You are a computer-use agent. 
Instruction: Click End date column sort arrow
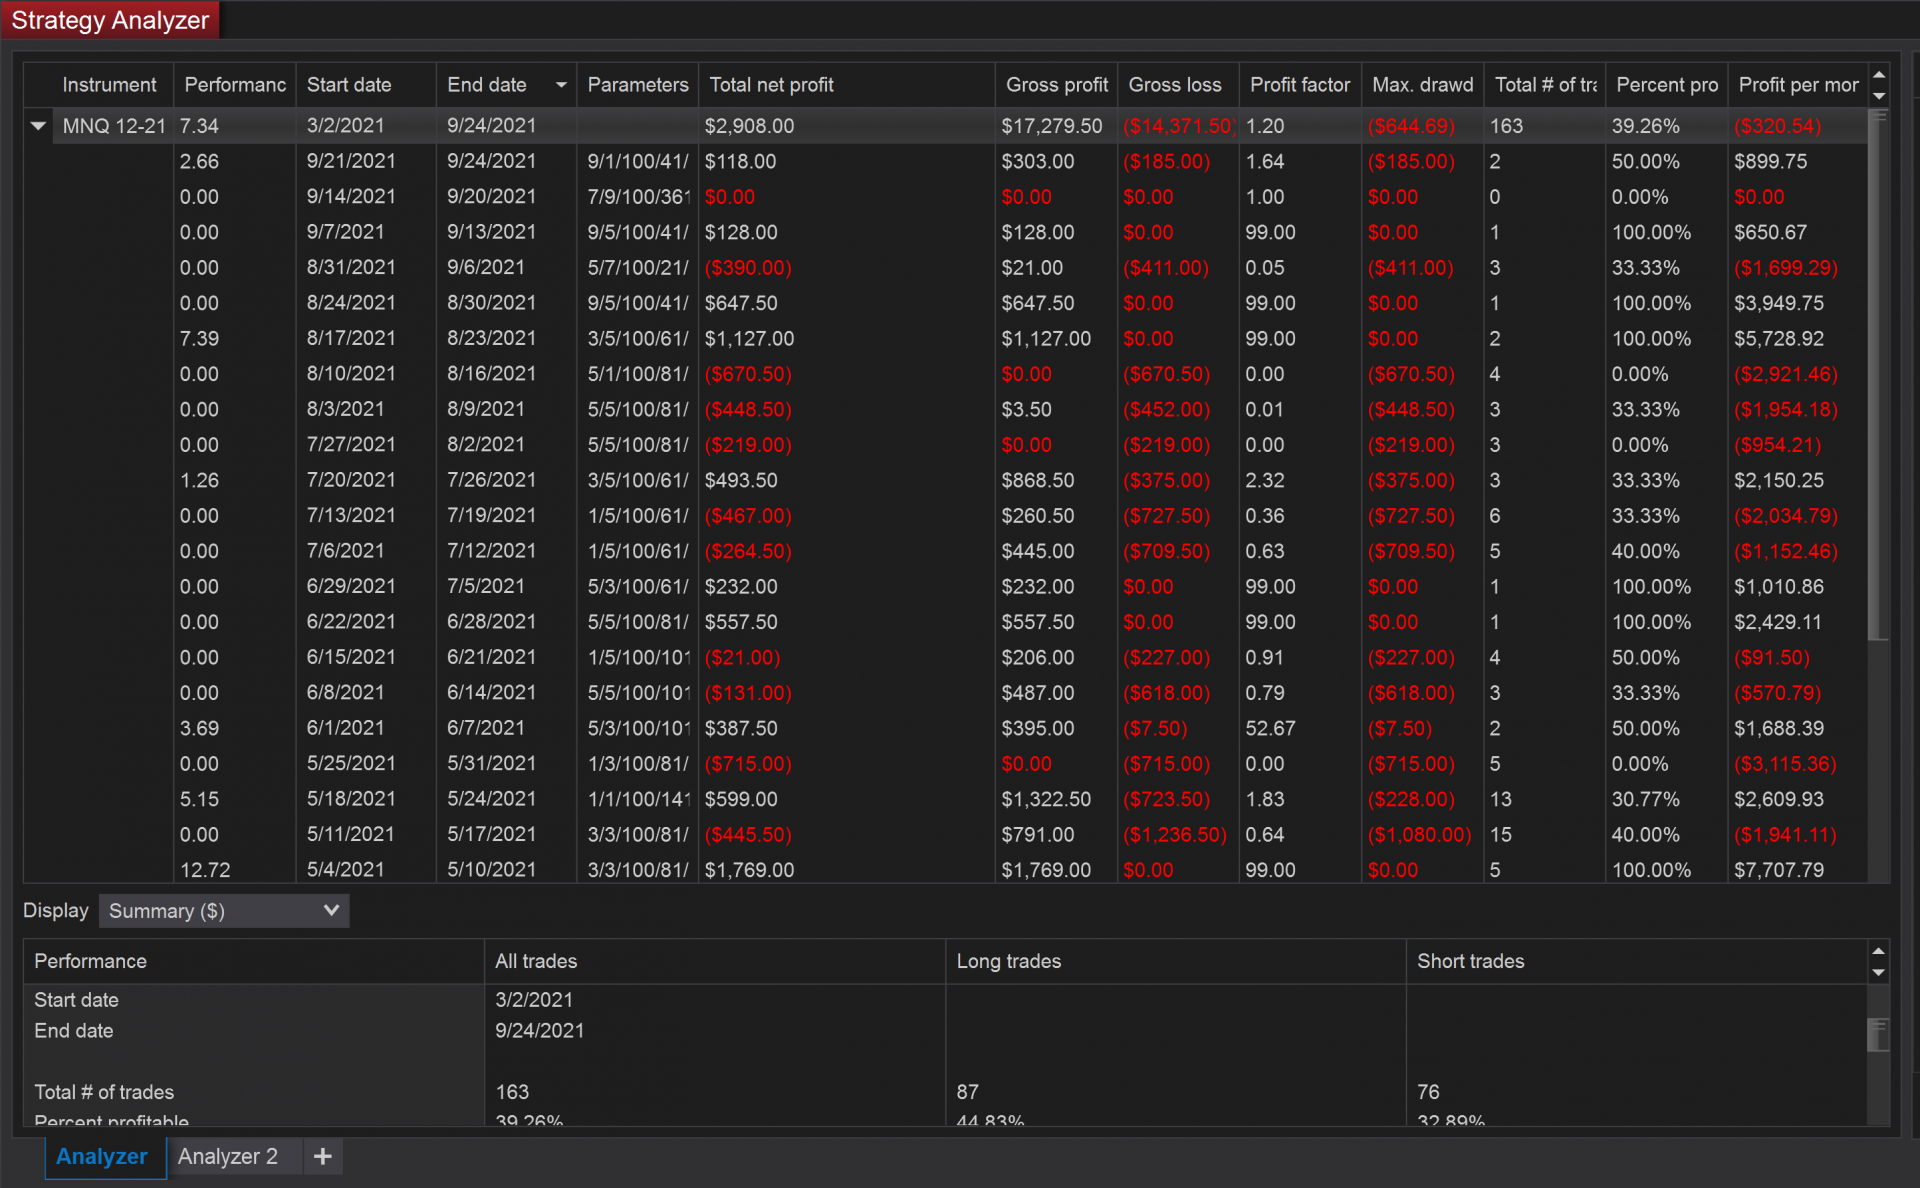561,85
